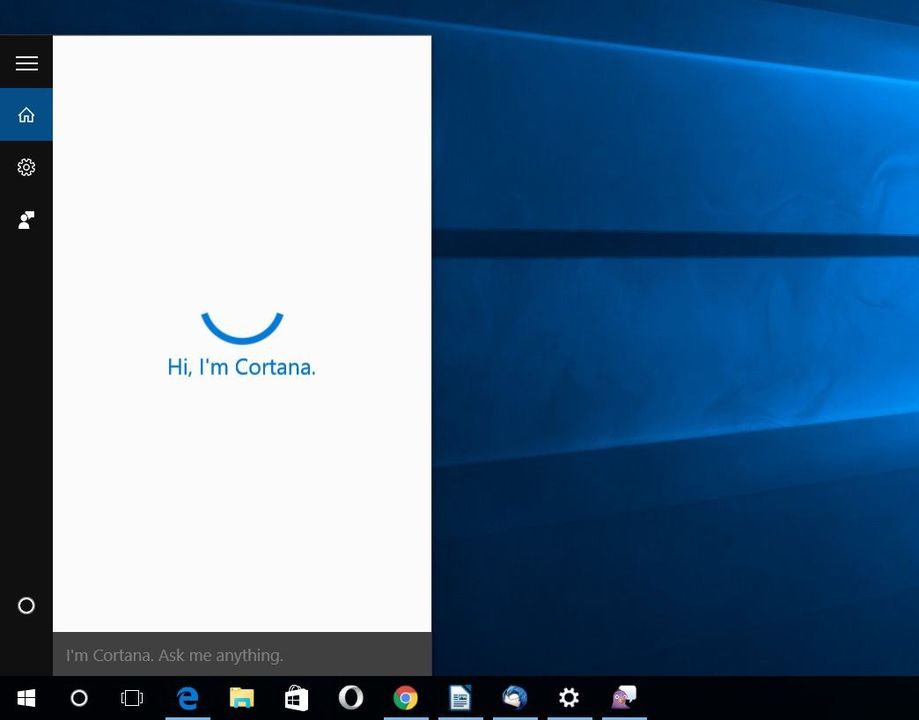Open Pidgin messenger from the taskbar
The width and height of the screenshot is (919, 720).
(x=623, y=697)
